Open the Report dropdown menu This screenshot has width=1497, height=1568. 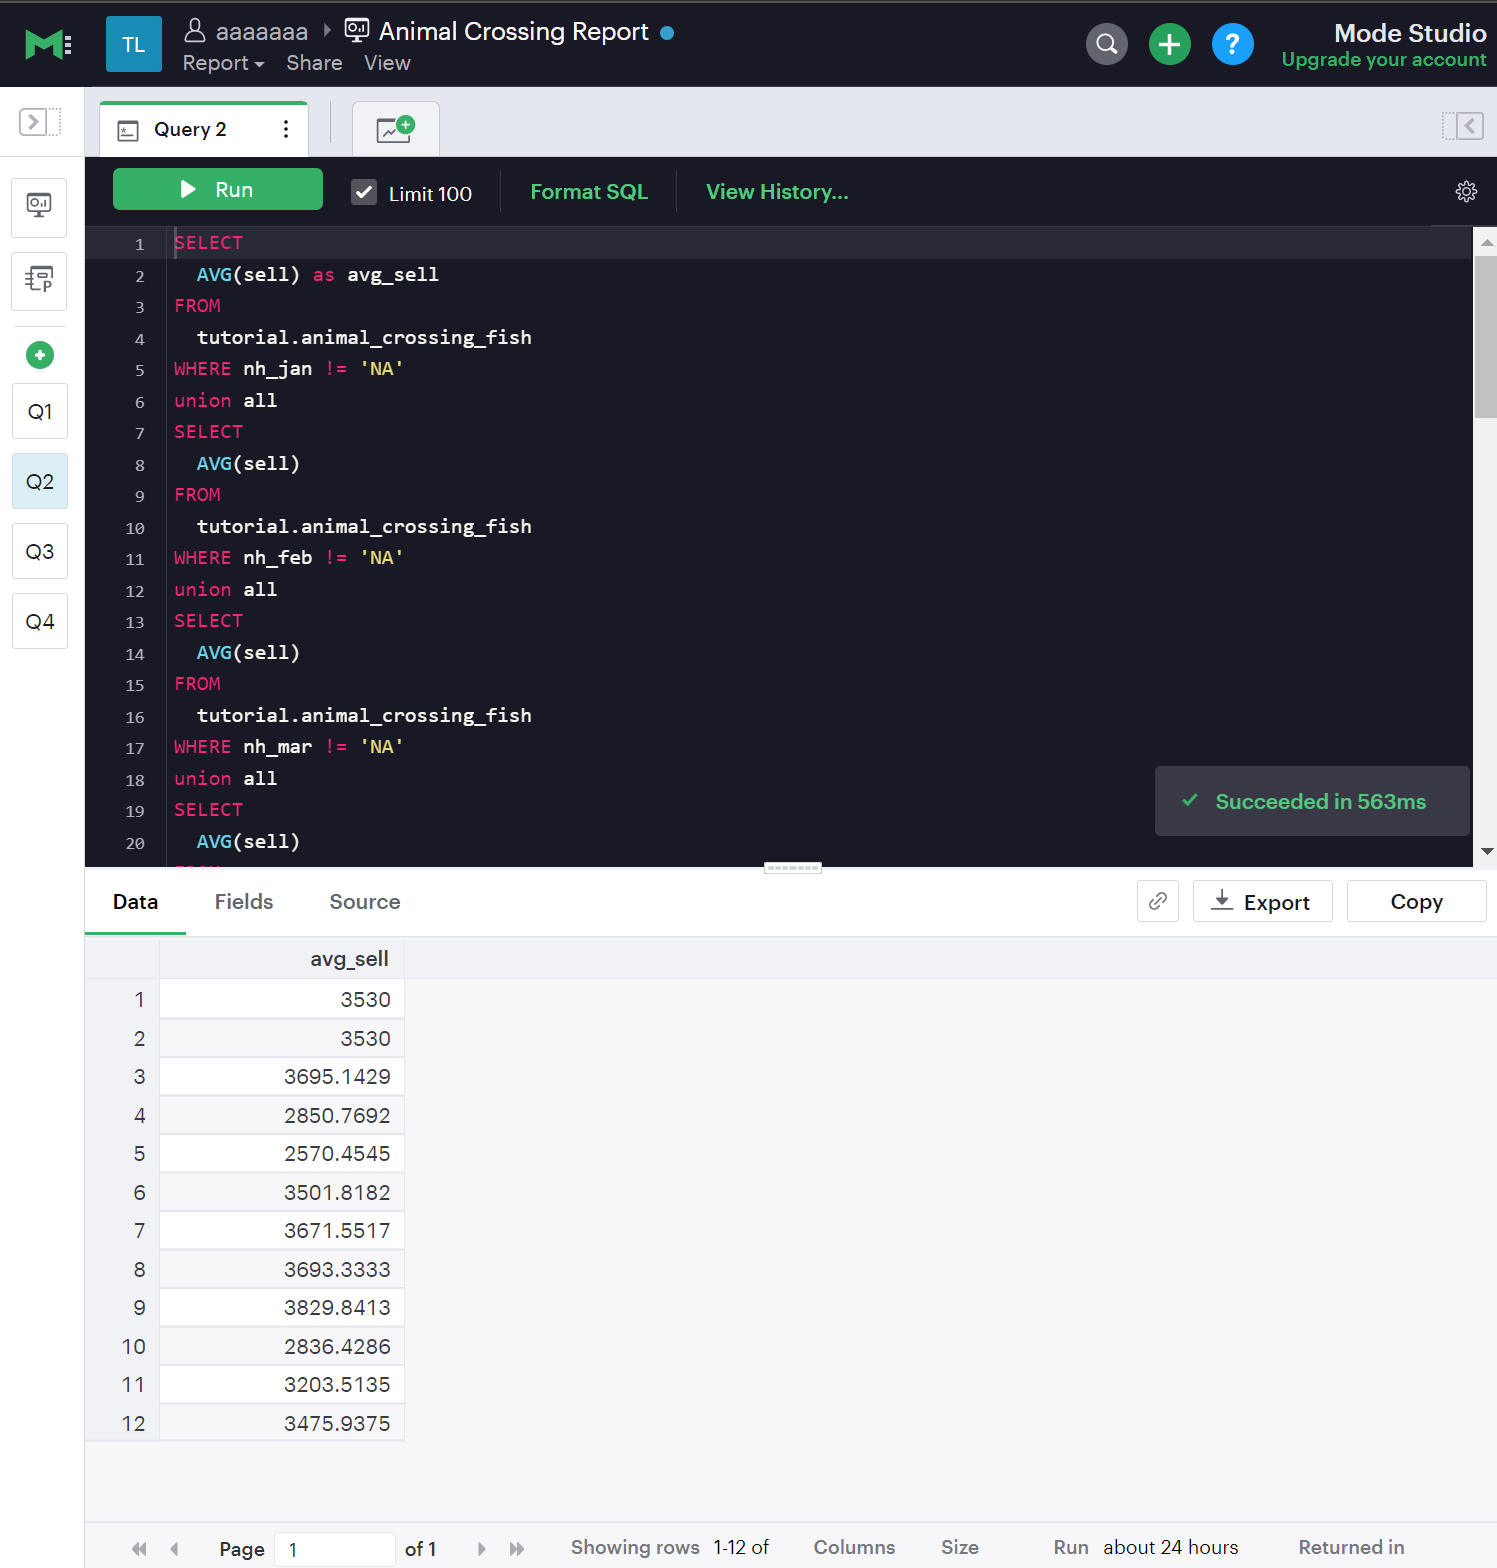click(223, 63)
